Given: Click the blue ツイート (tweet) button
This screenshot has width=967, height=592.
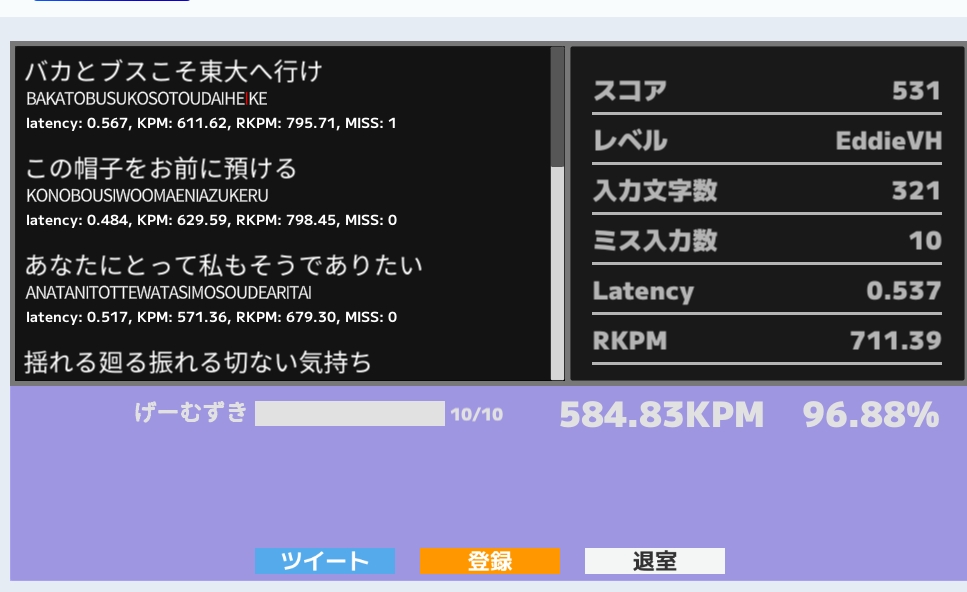Looking at the screenshot, I should tap(324, 561).
